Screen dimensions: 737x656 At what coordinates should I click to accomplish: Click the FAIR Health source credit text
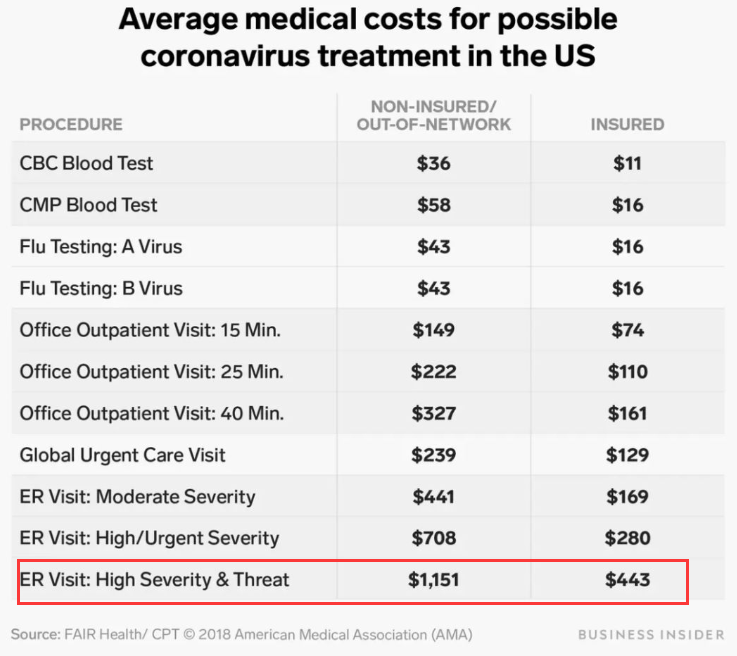[241, 634]
